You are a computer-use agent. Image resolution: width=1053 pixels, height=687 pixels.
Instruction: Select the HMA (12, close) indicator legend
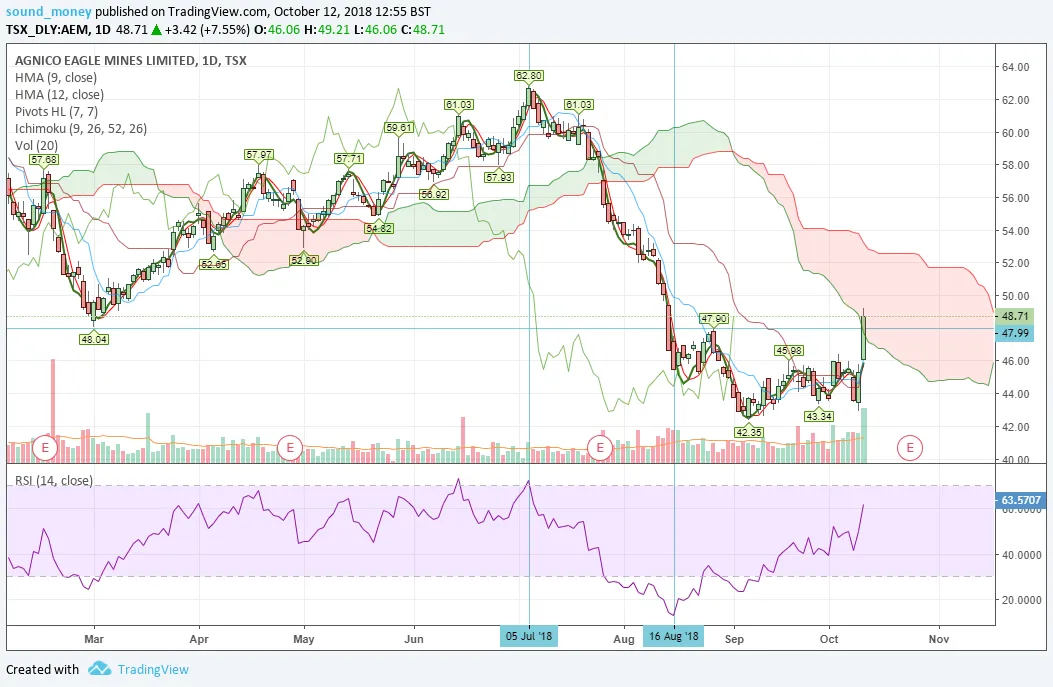pyautogui.click(x=59, y=95)
